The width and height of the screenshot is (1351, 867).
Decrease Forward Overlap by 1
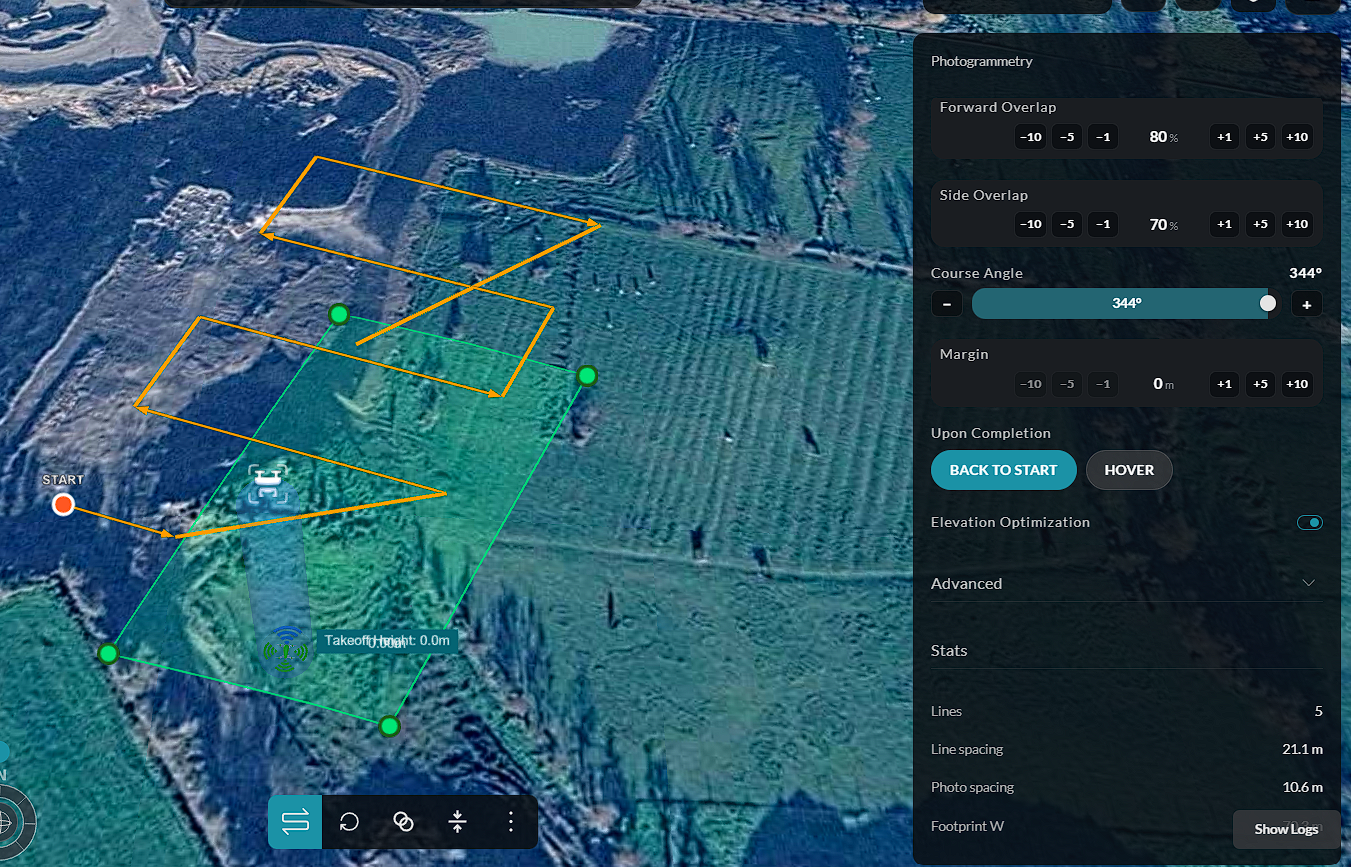(x=1102, y=137)
